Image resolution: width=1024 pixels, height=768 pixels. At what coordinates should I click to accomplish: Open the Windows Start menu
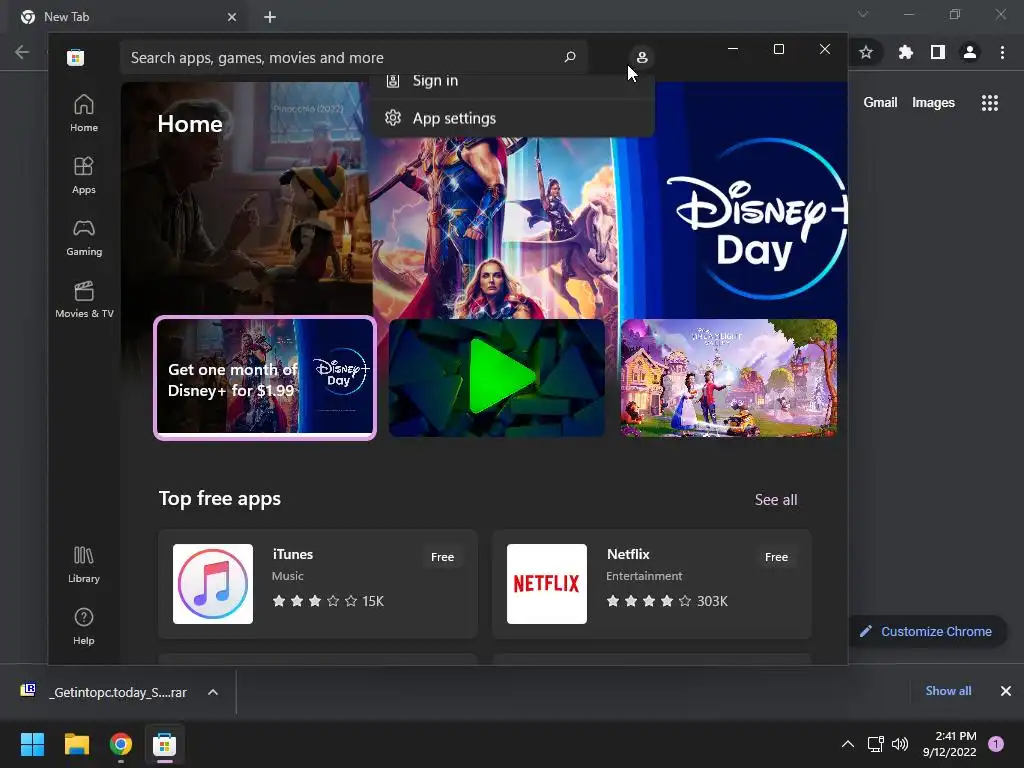32,744
